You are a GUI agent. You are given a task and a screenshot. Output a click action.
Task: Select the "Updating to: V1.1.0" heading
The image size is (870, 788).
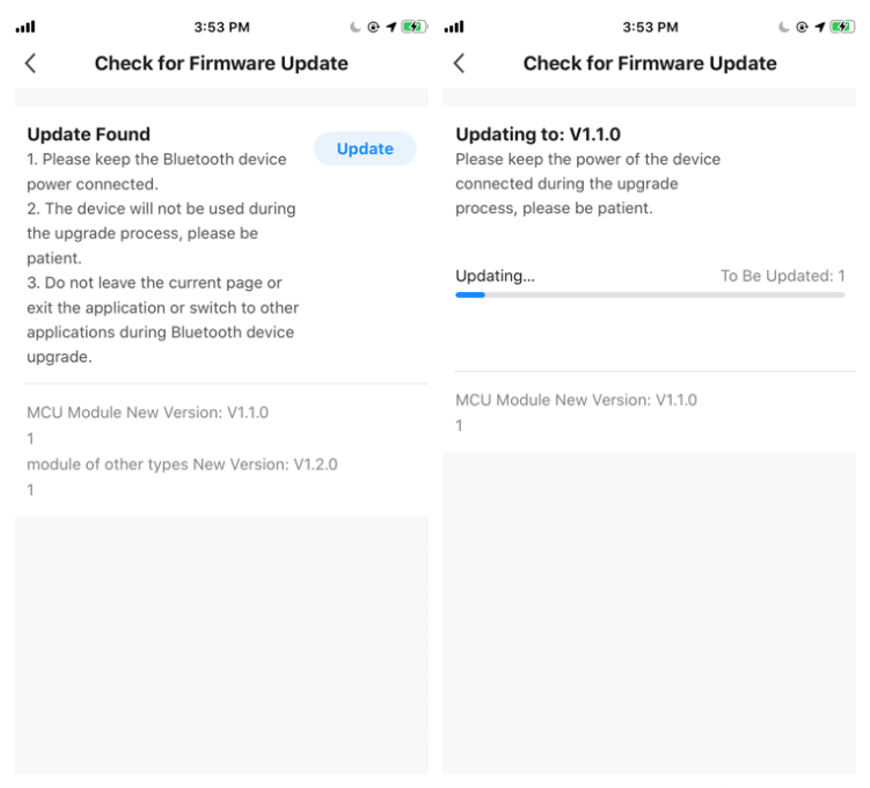[537, 134]
